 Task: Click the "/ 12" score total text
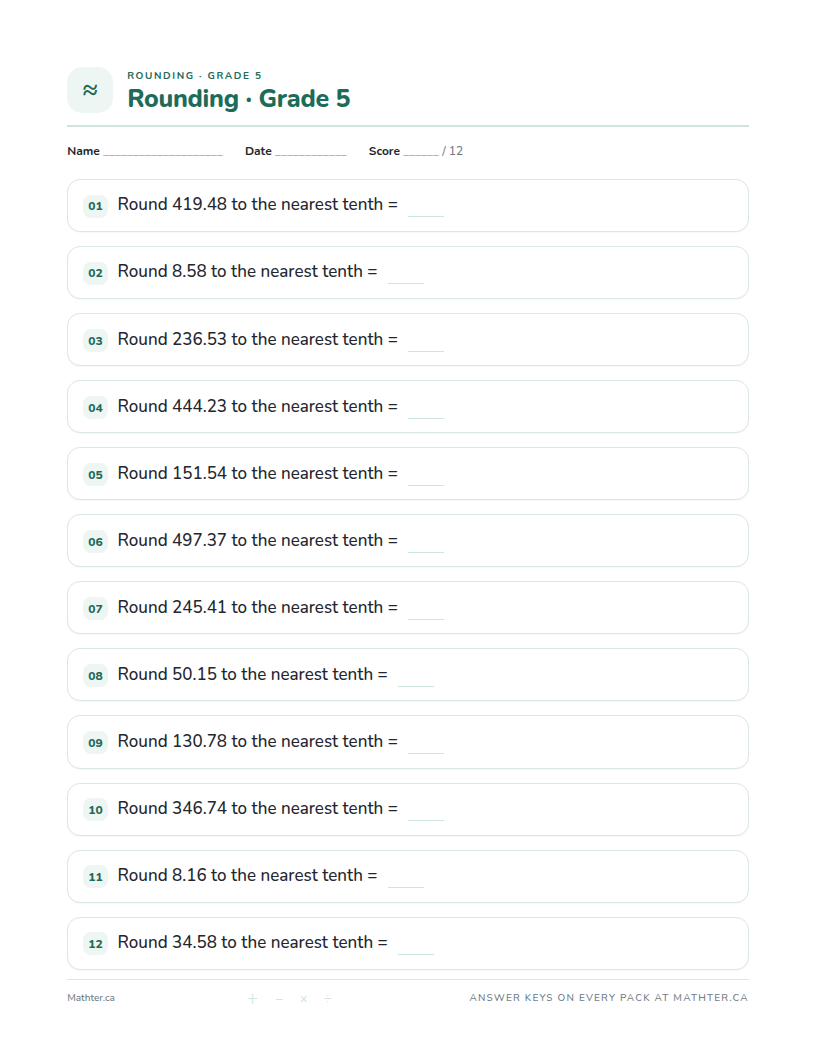point(452,151)
